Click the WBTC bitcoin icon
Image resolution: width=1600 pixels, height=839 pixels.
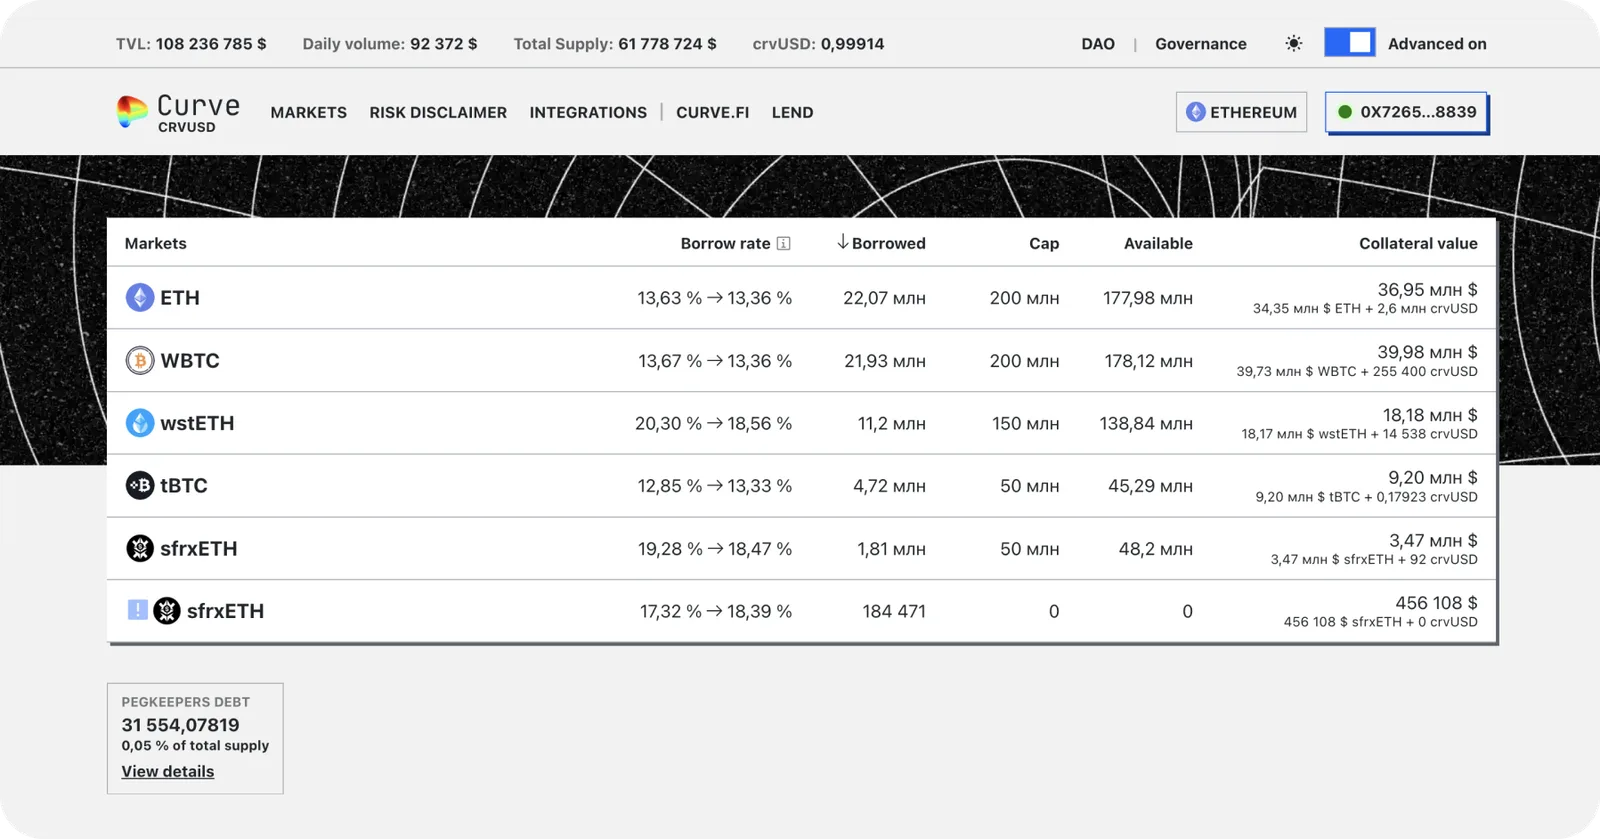[140, 360]
